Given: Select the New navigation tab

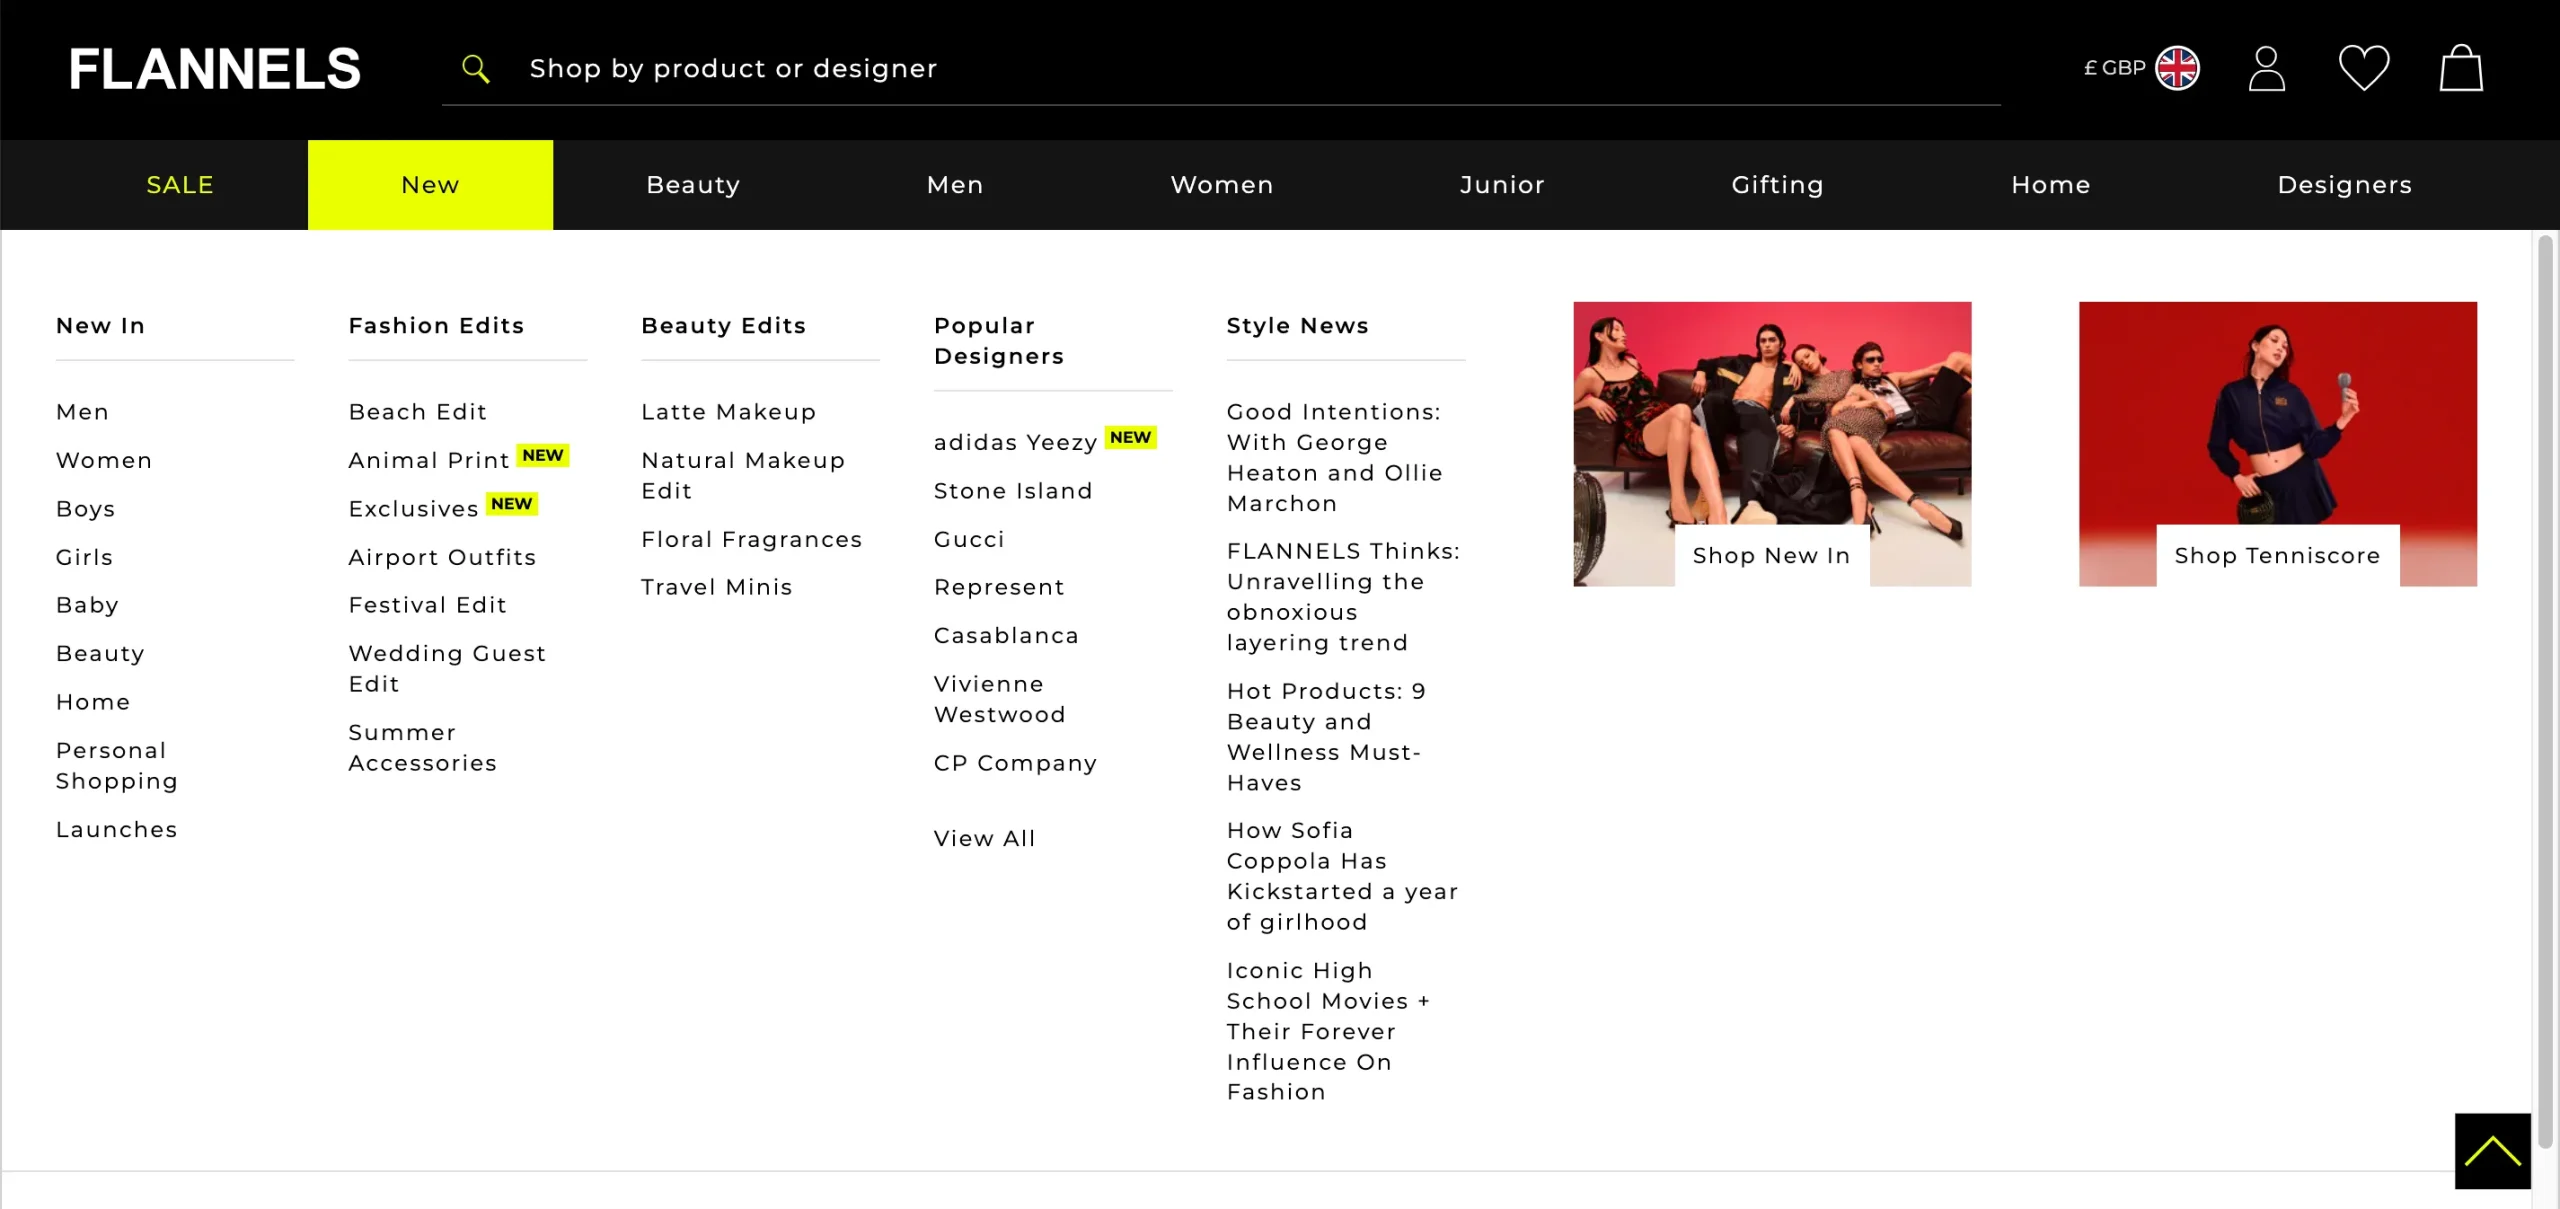Looking at the screenshot, I should (430, 185).
